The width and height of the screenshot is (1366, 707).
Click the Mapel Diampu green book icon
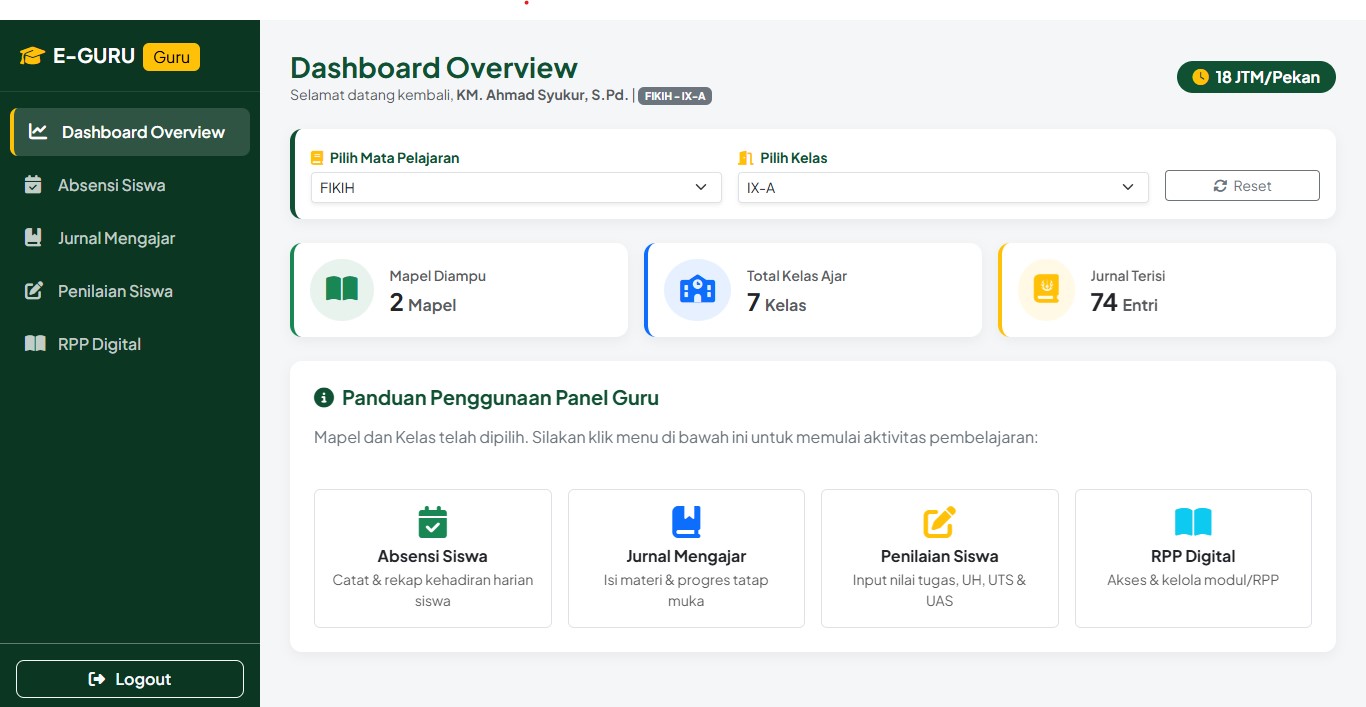point(342,290)
